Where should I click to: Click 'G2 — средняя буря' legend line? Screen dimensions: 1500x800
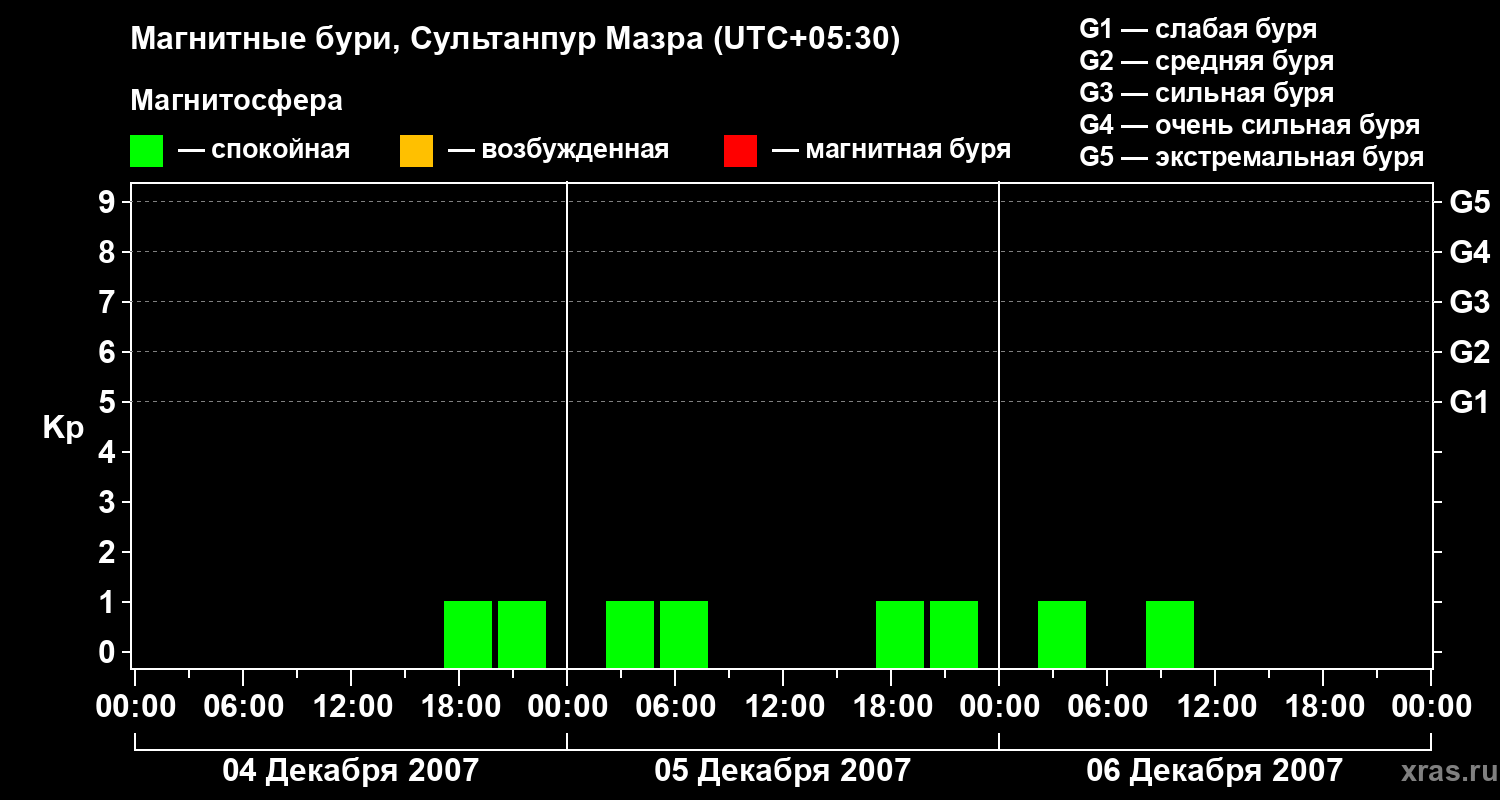click(1206, 61)
